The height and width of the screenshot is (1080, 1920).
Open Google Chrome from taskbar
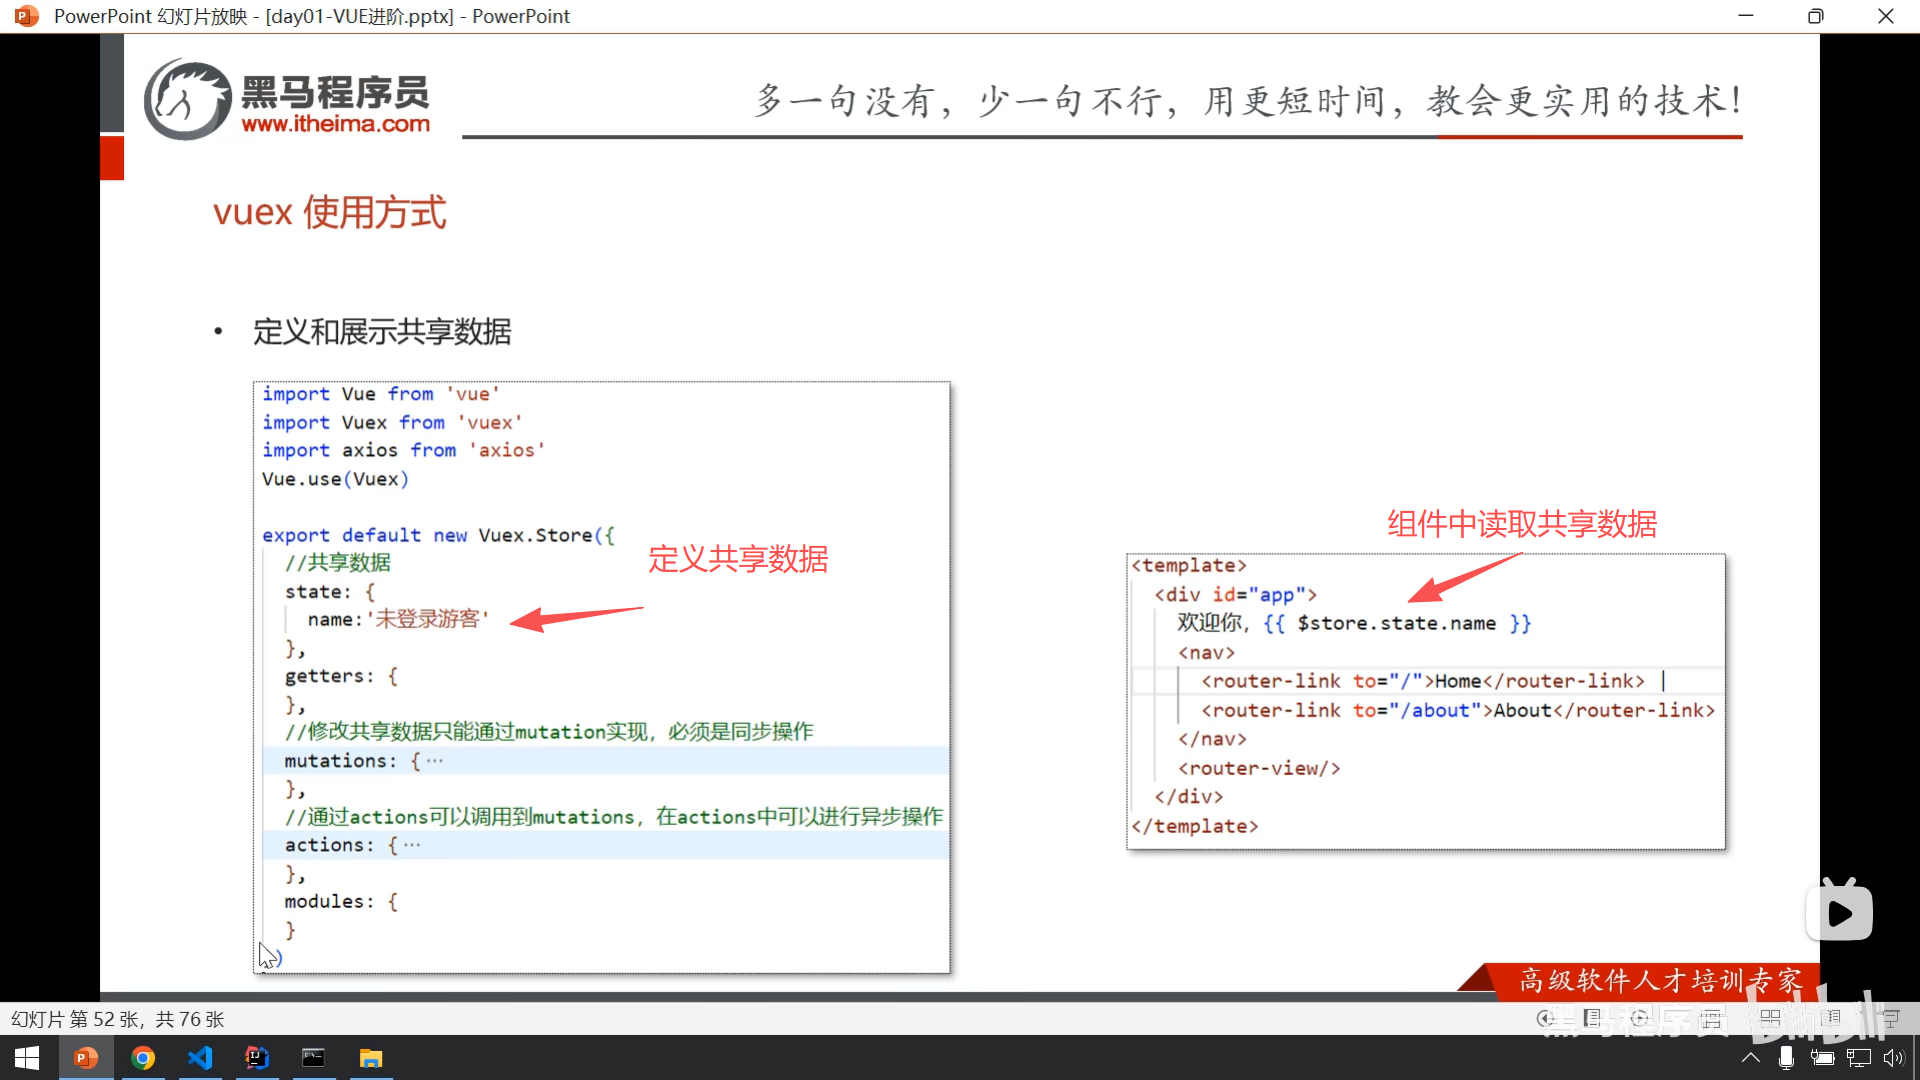pos(143,1058)
